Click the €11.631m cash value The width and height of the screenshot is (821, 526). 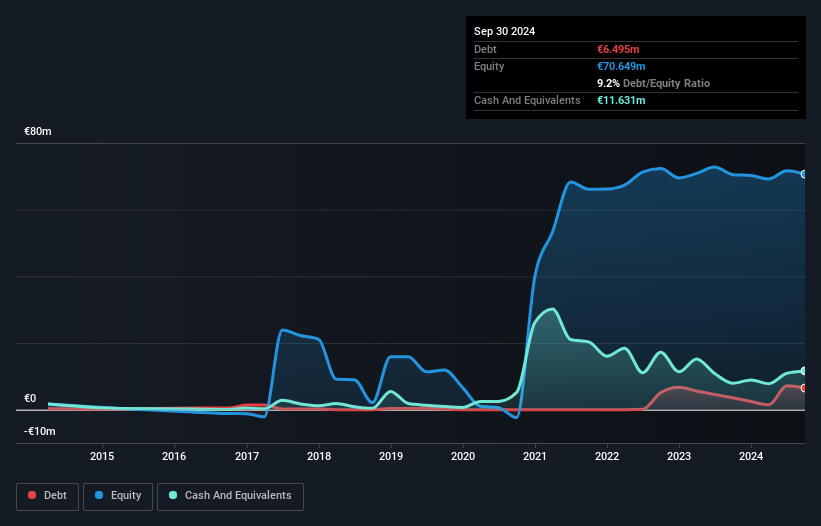click(621, 100)
